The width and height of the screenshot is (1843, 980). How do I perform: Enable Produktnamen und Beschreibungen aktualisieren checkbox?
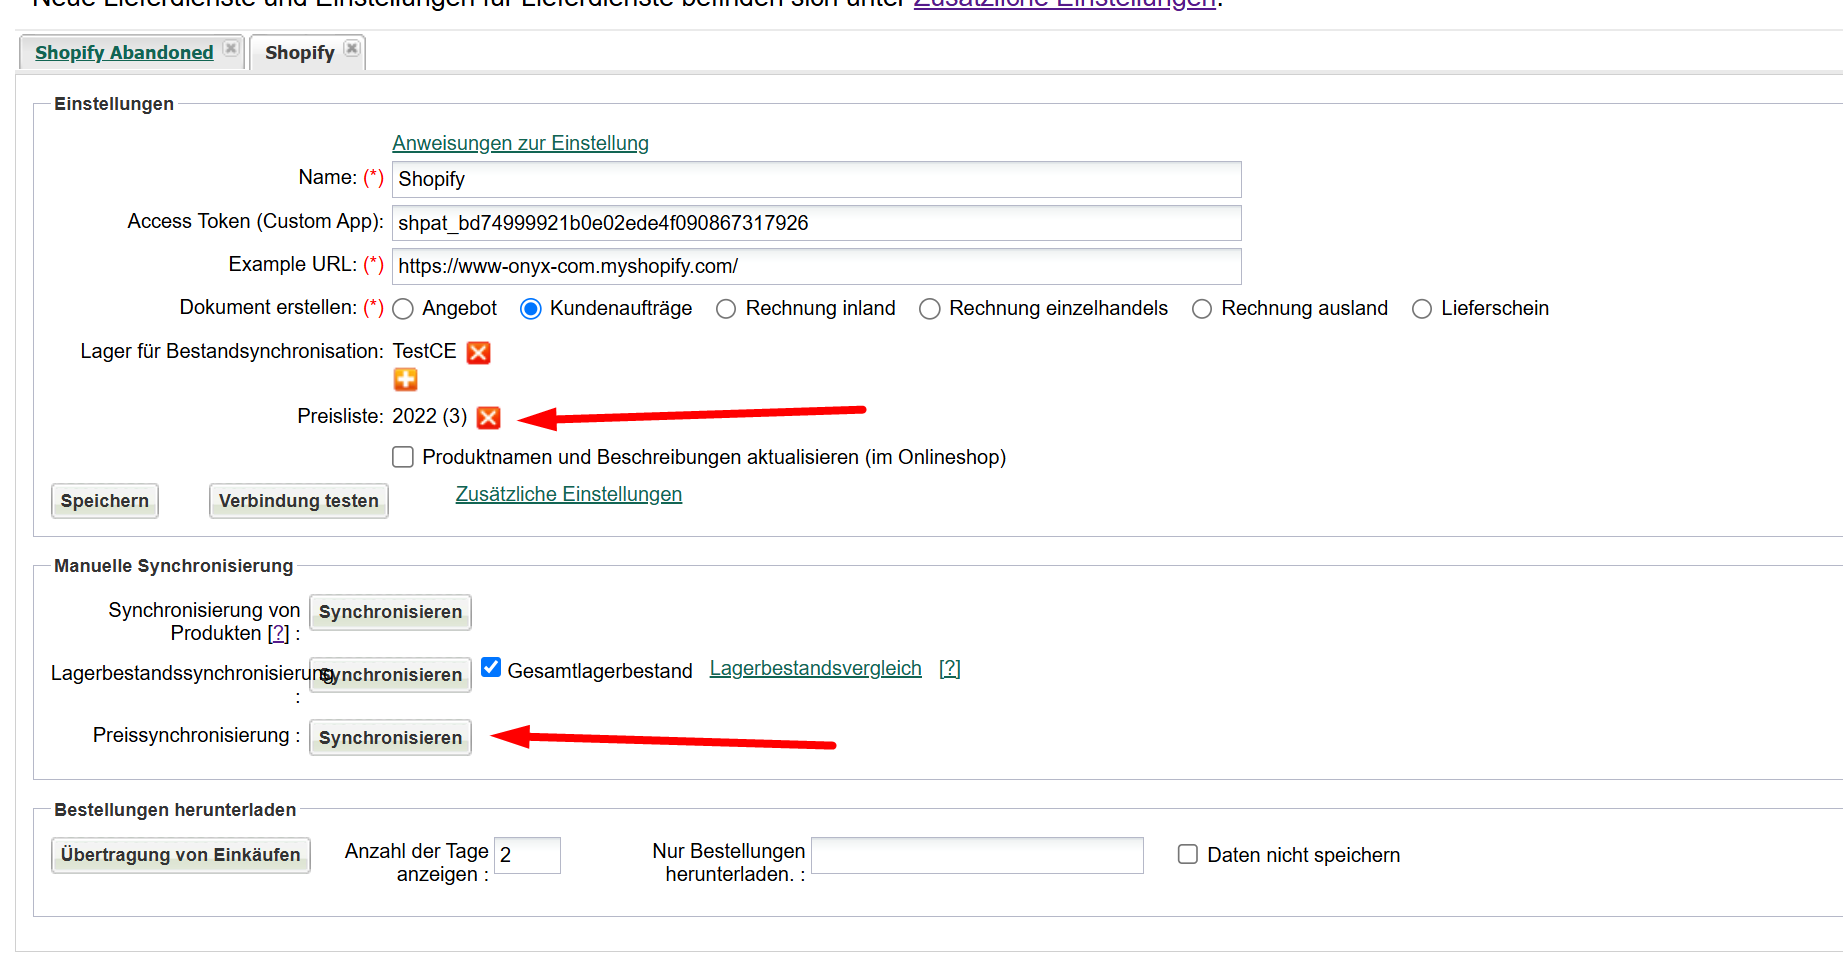point(403,457)
